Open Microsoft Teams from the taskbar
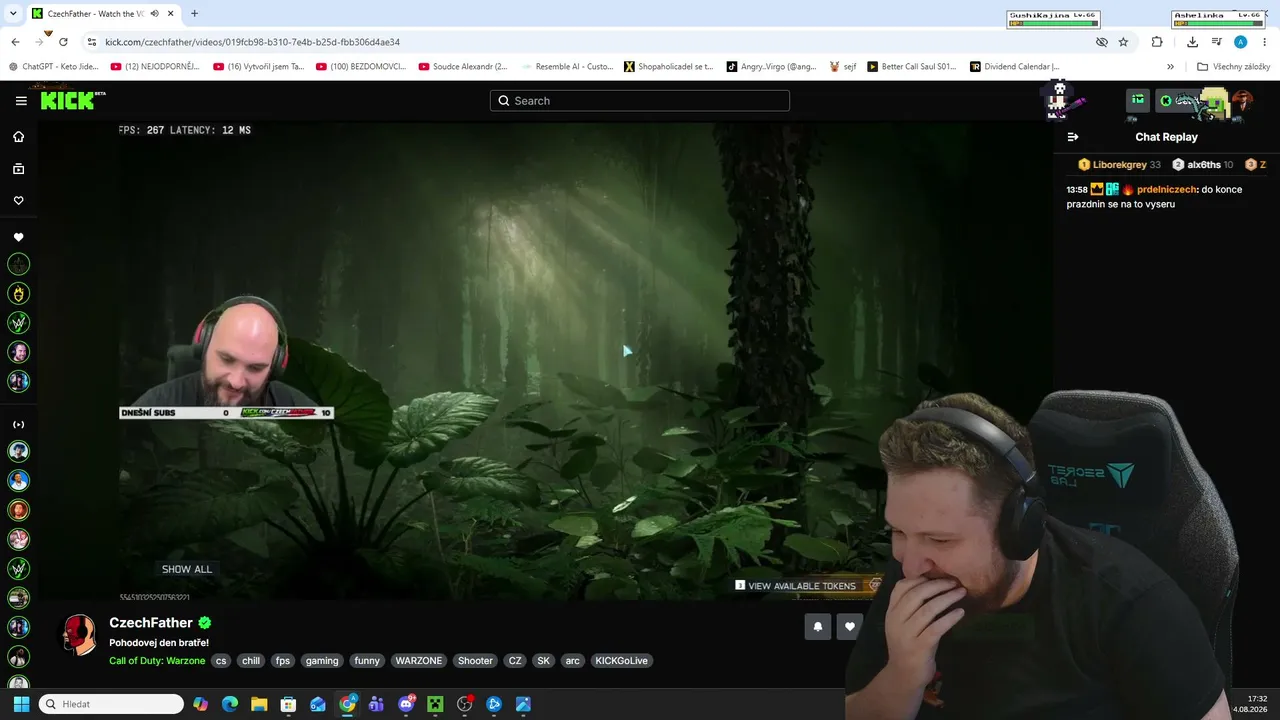The width and height of the screenshot is (1280, 720). point(376,704)
